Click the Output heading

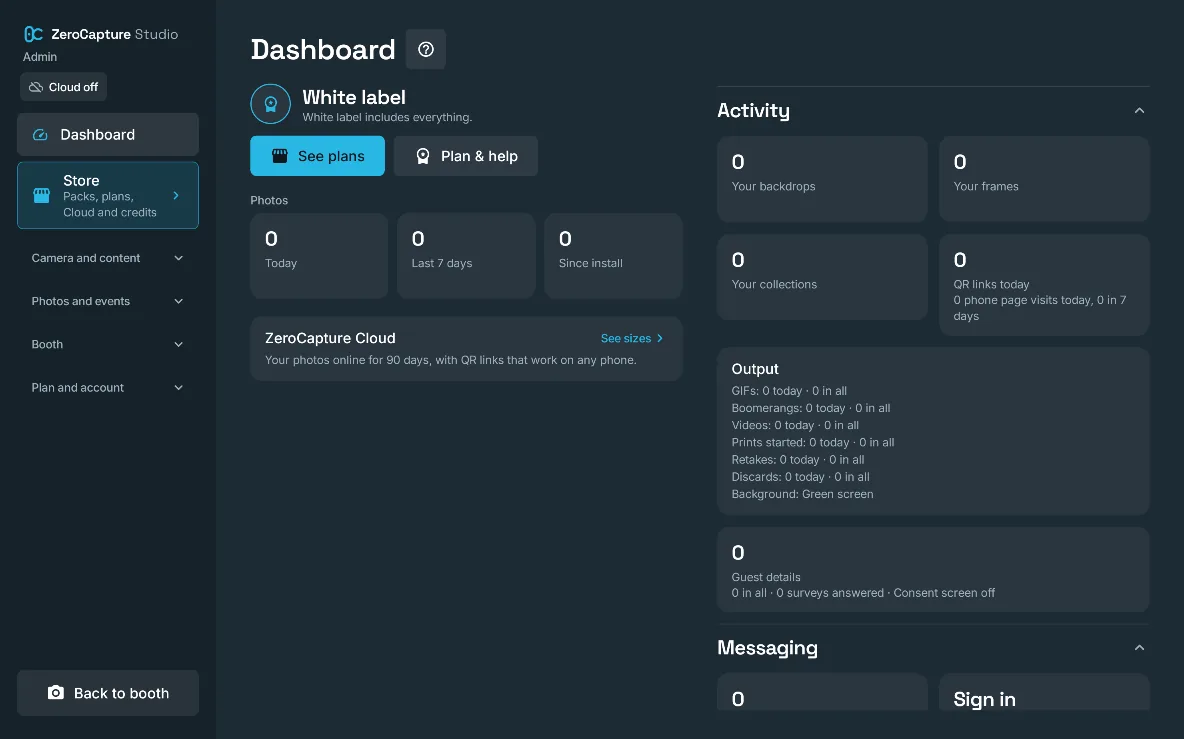pos(755,368)
